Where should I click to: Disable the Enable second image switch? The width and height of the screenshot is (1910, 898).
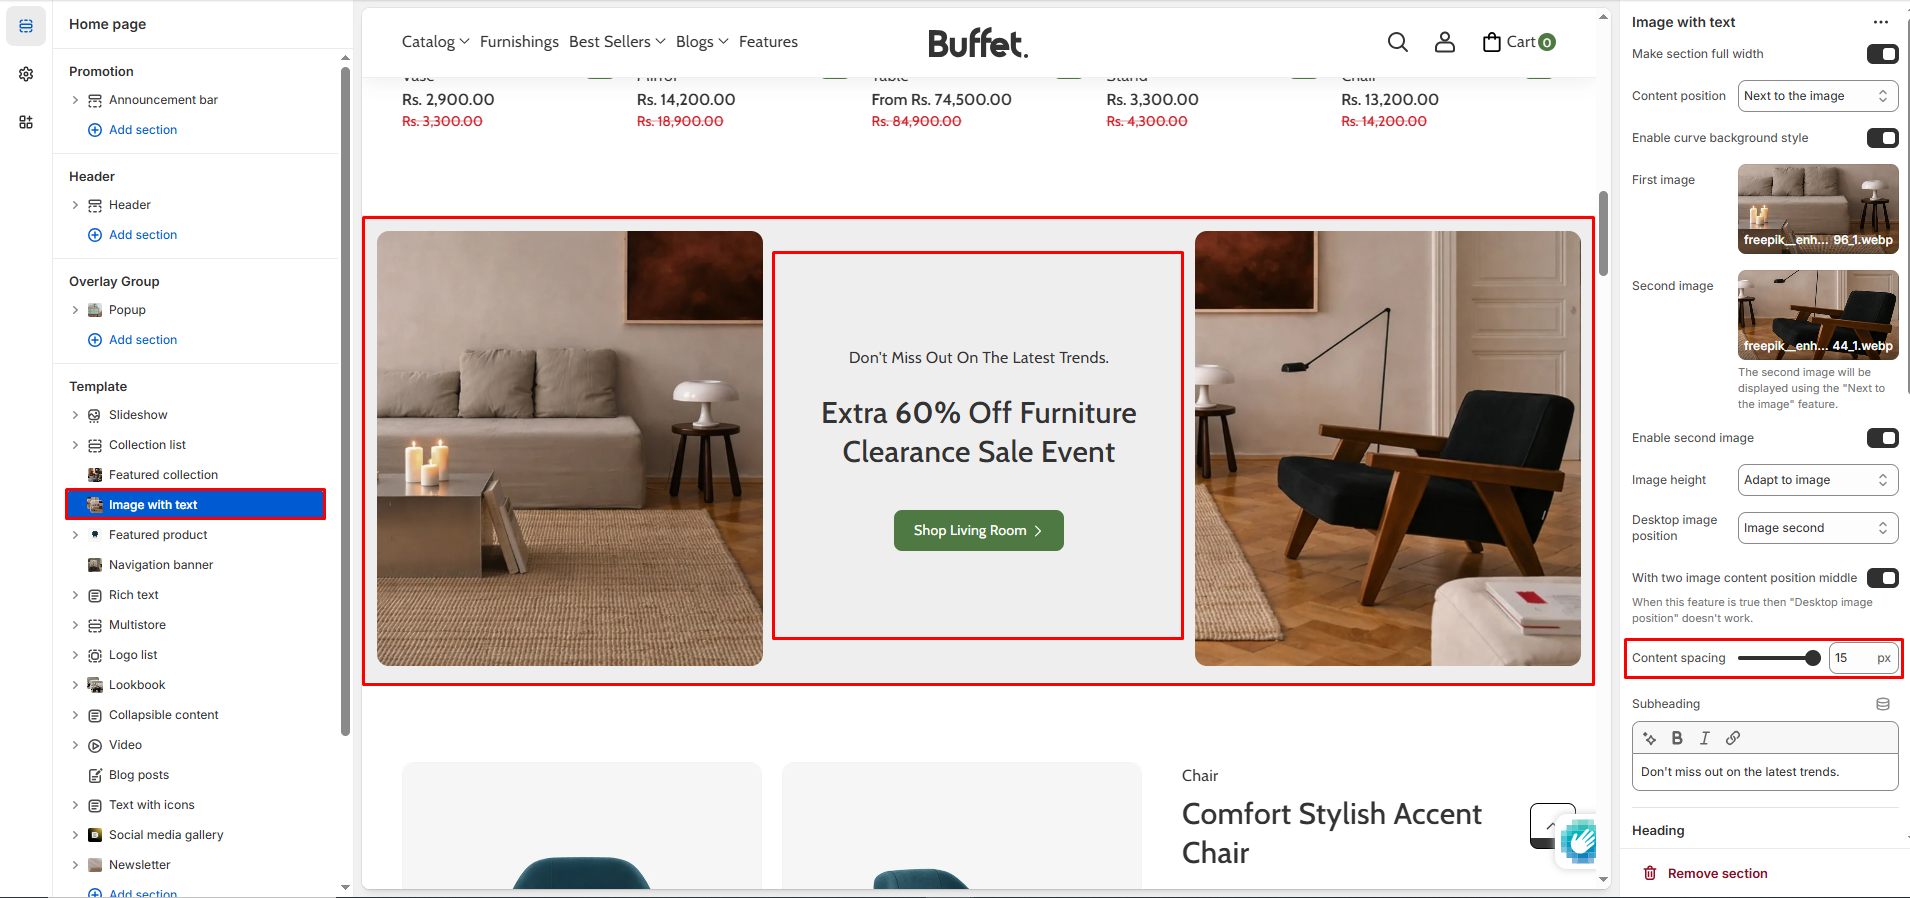(x=1882, y=438)
